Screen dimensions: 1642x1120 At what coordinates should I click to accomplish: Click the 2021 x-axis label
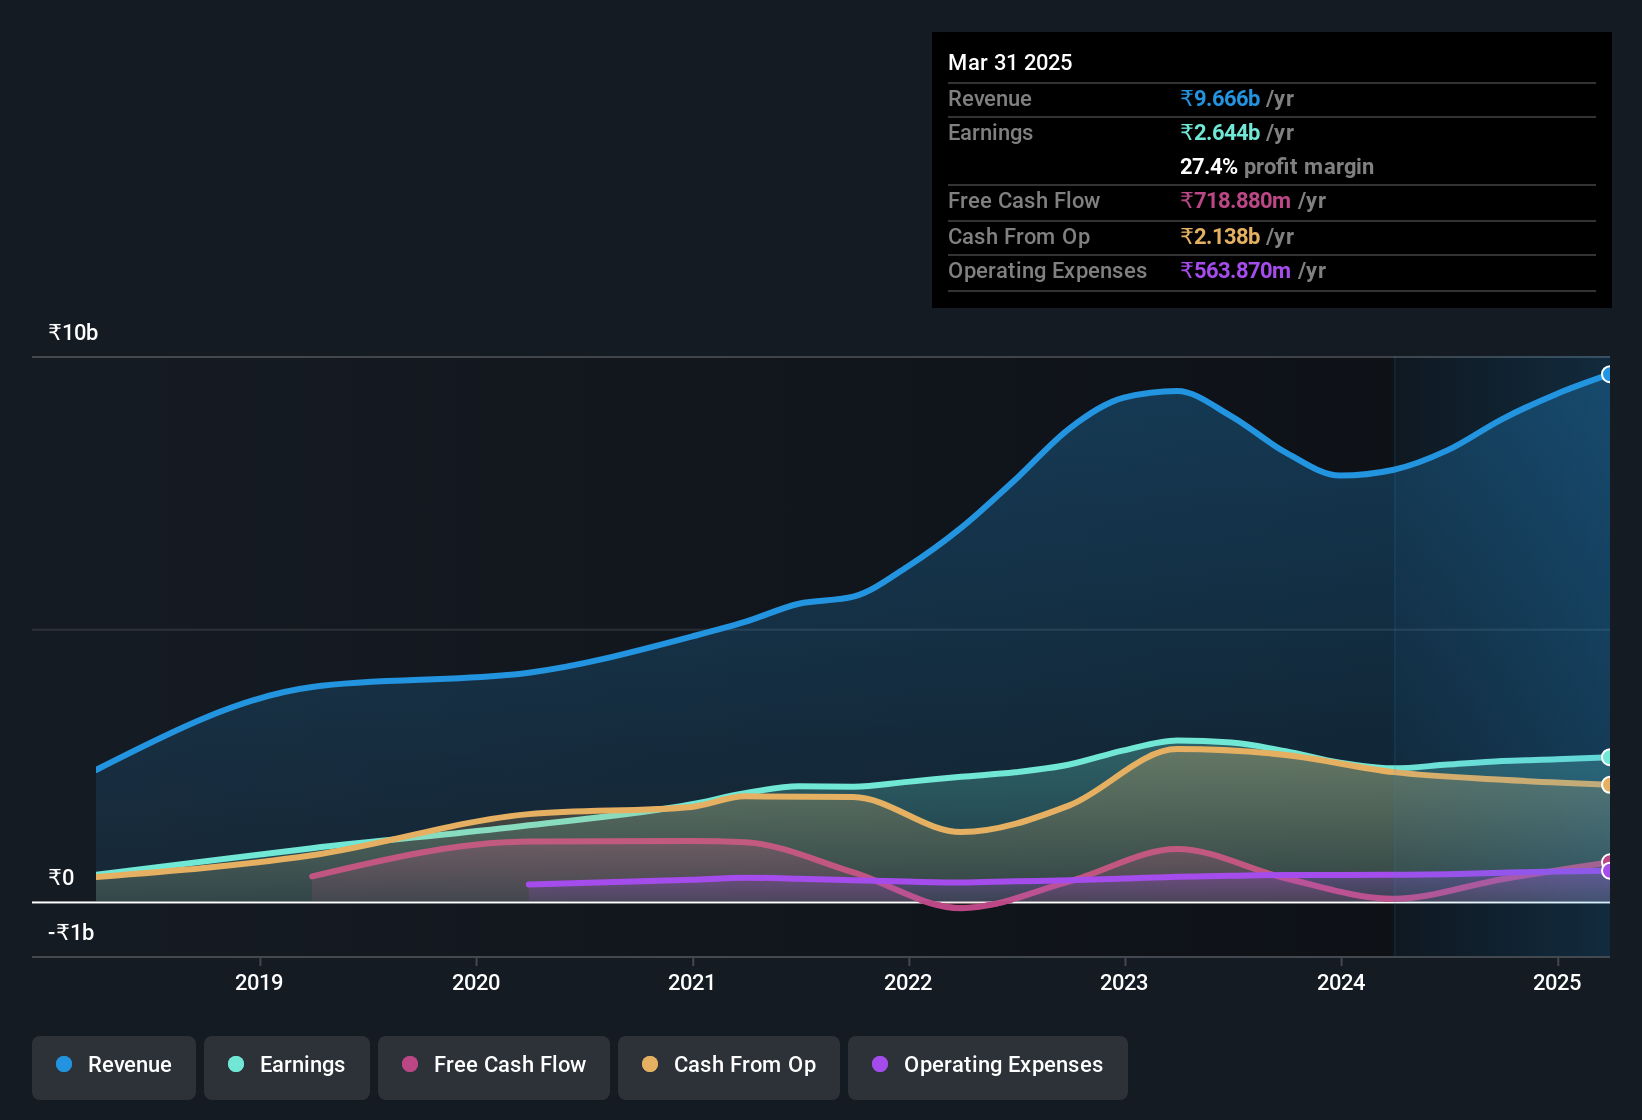pyautogui.click(x=692, y=982)
